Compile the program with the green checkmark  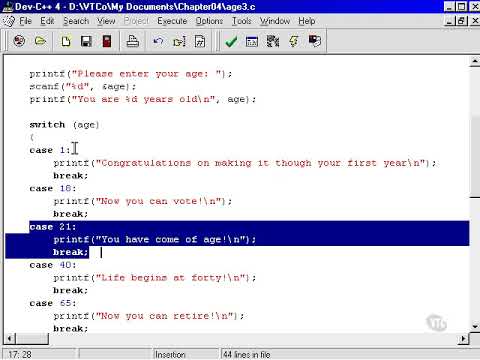click(x=231, y=42)
